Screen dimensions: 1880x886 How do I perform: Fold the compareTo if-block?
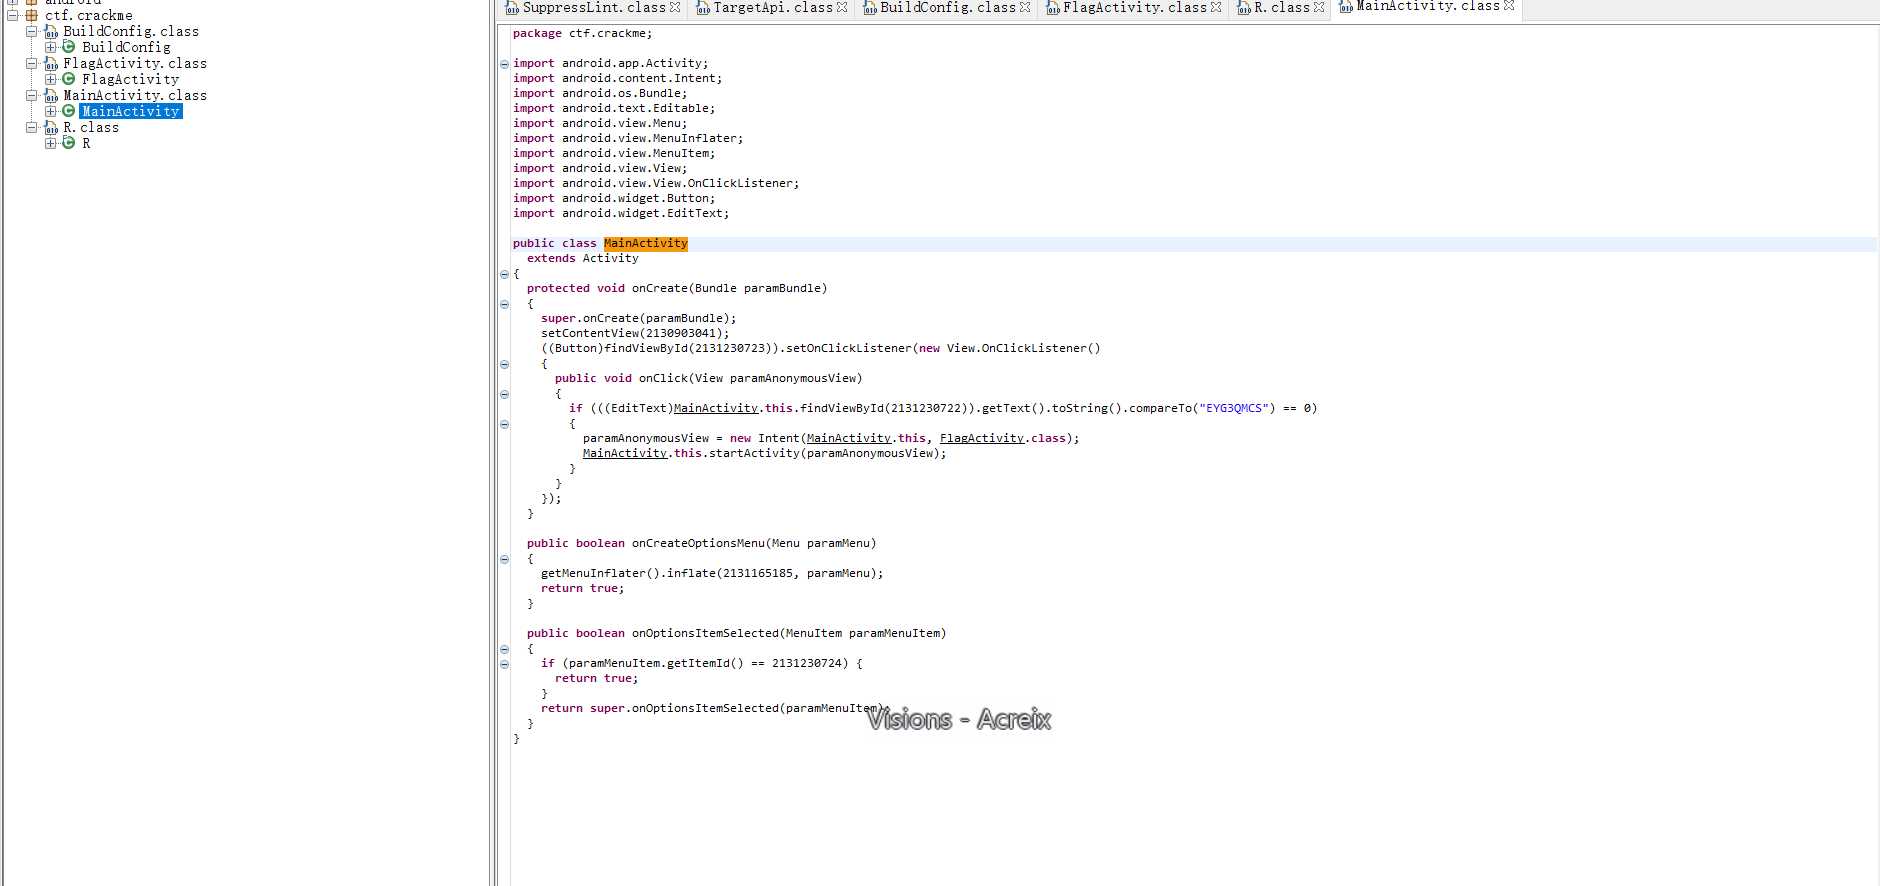coord(504,424)
